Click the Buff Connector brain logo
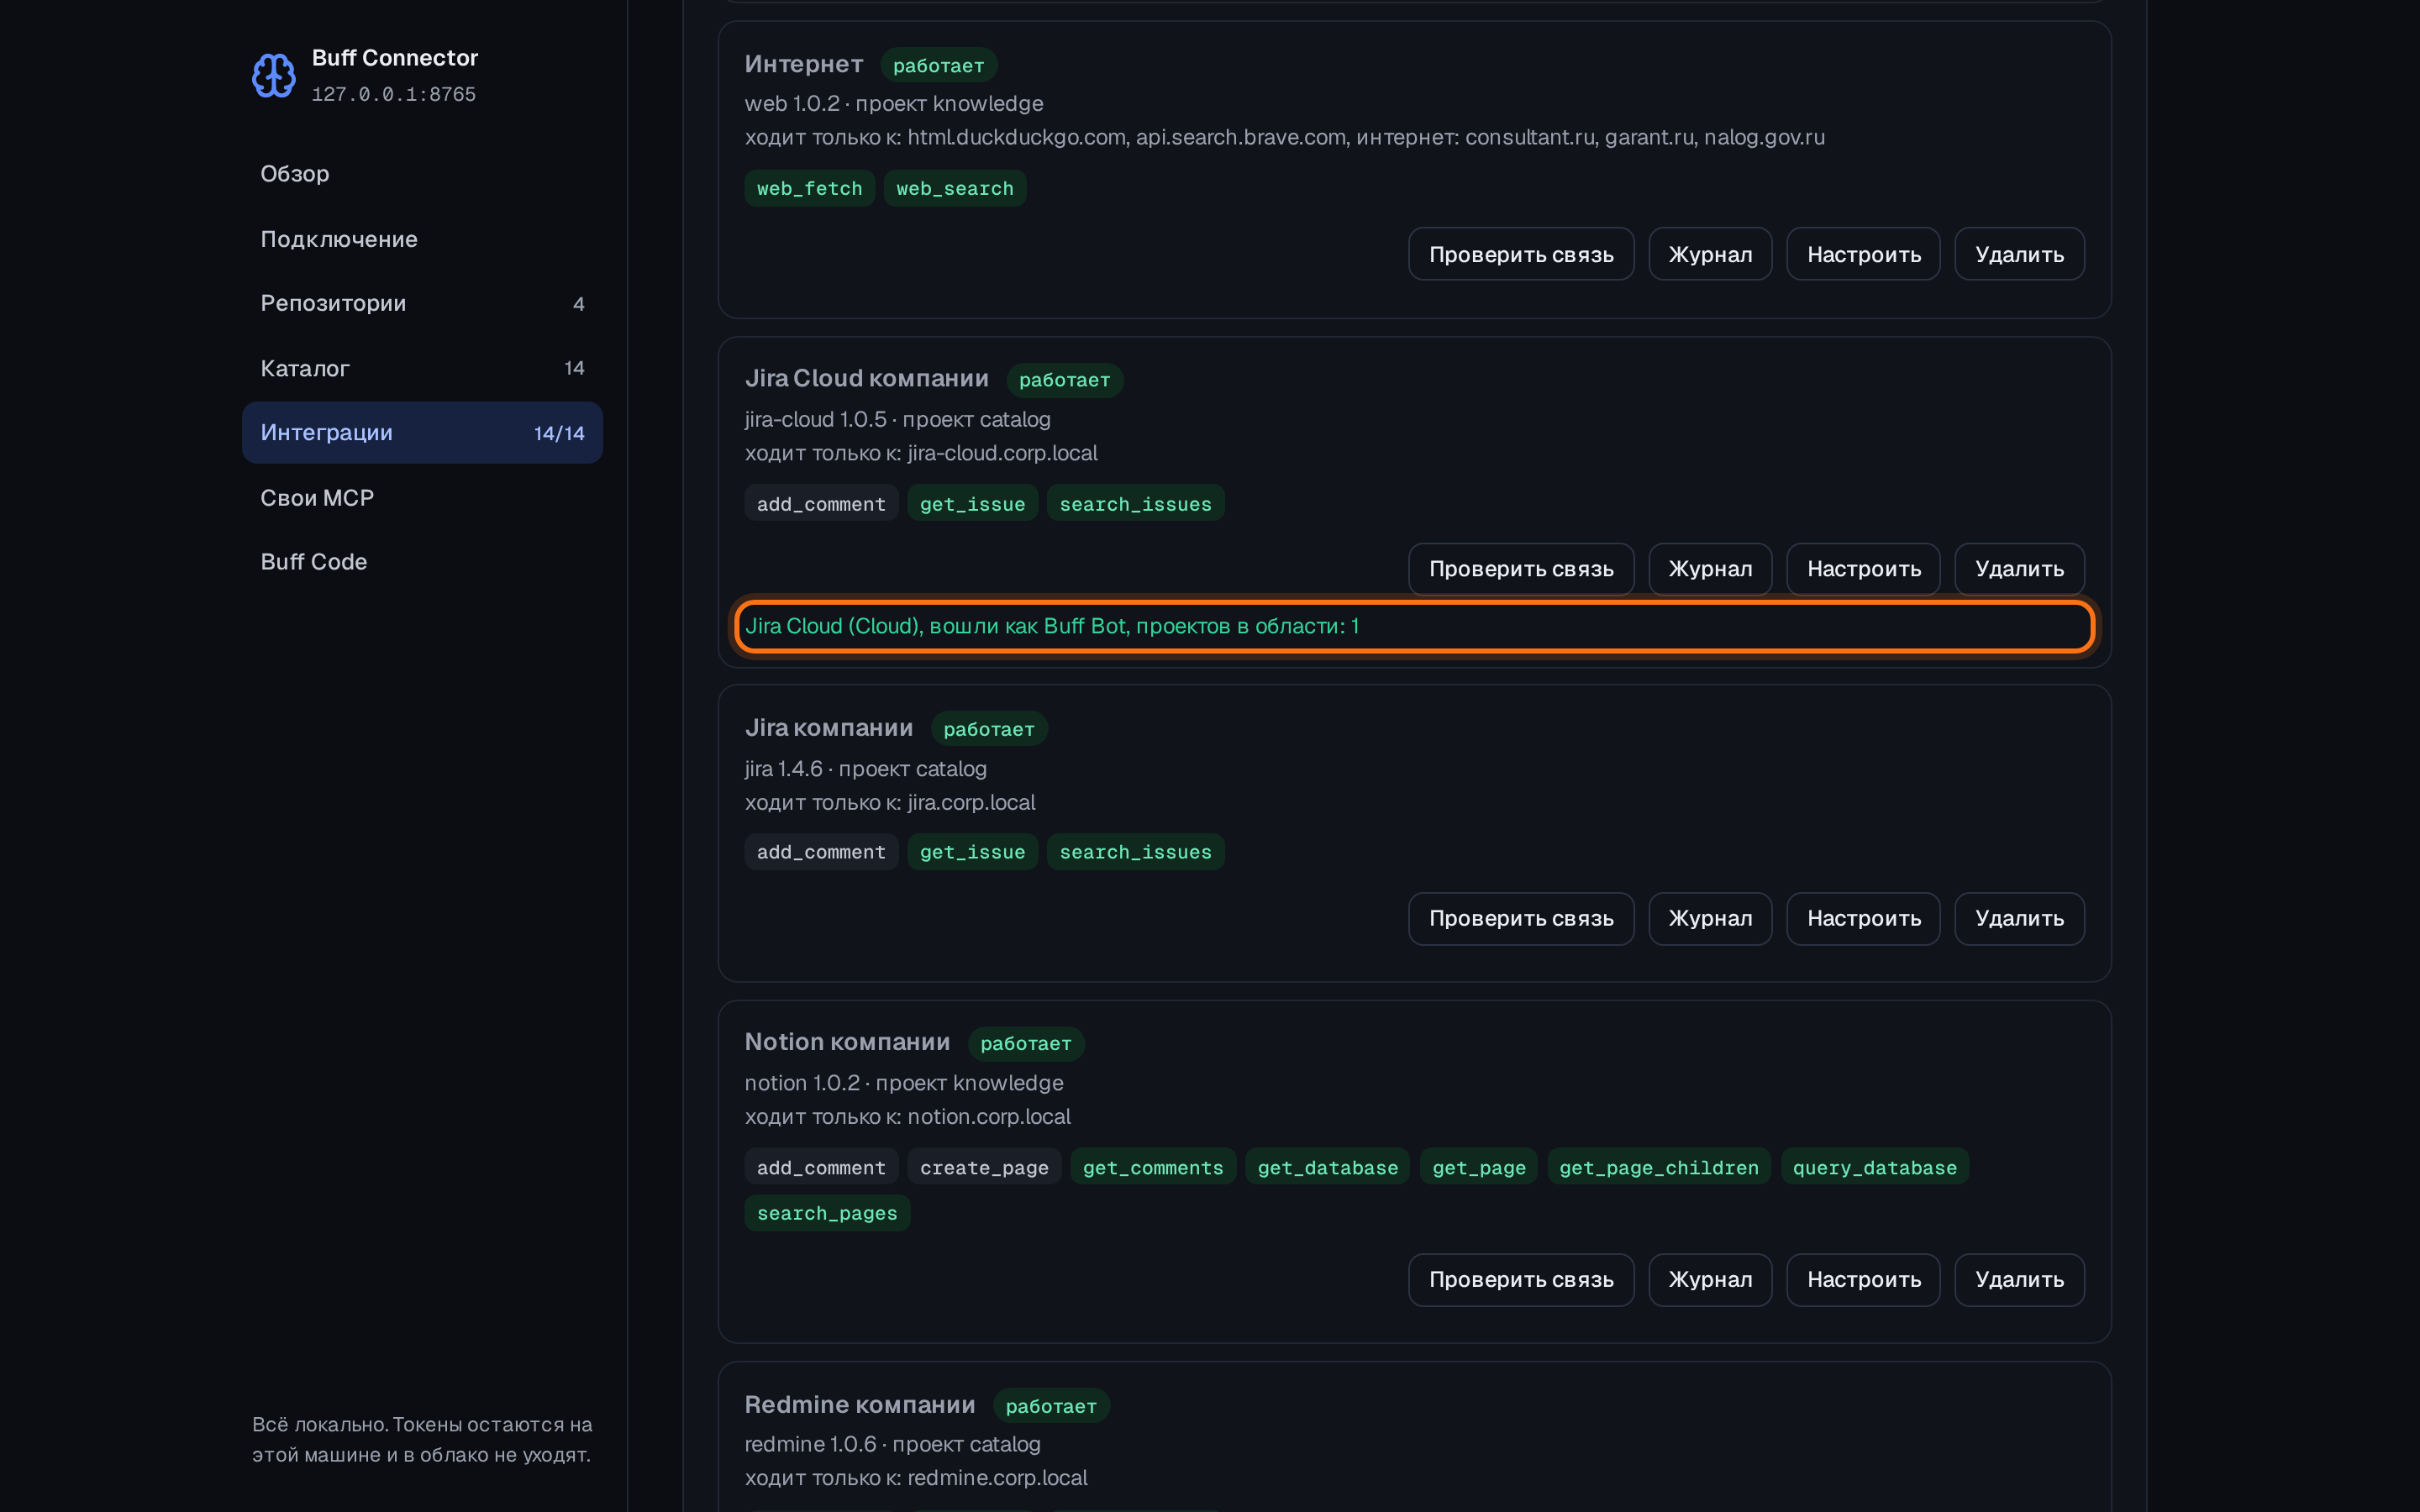The image size is (2420, 1512). click(273, 75)
